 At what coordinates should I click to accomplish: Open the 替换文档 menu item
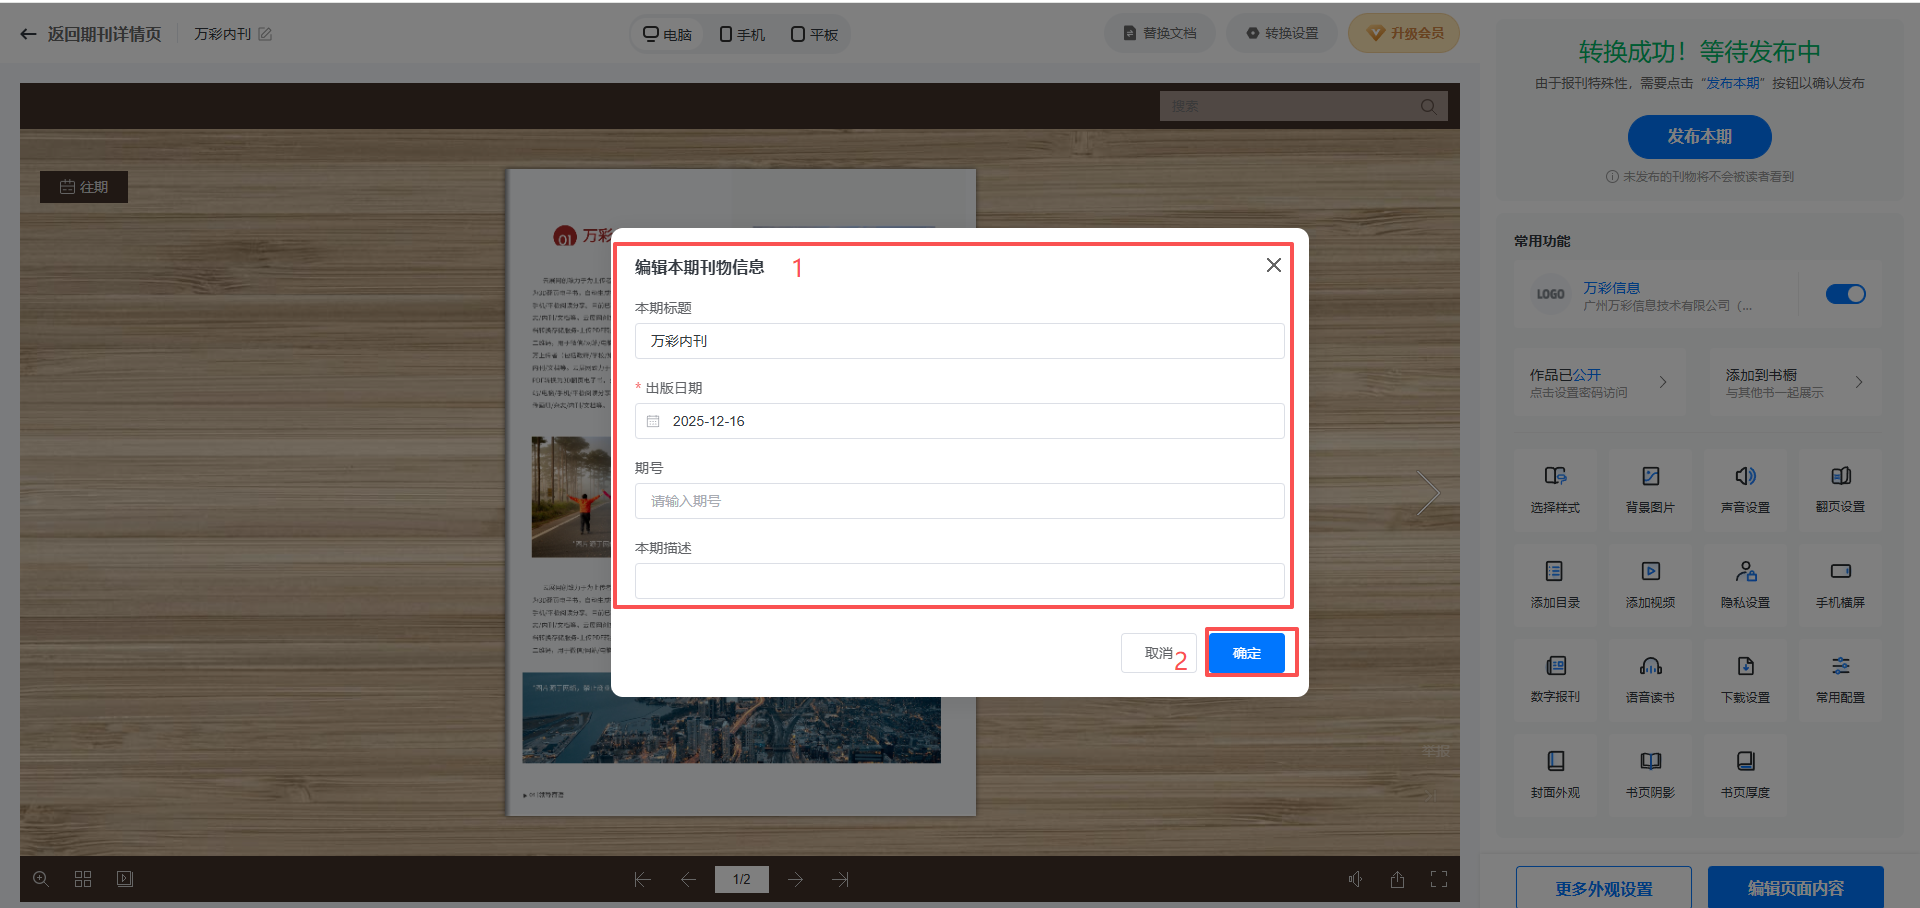point(1160,33)
